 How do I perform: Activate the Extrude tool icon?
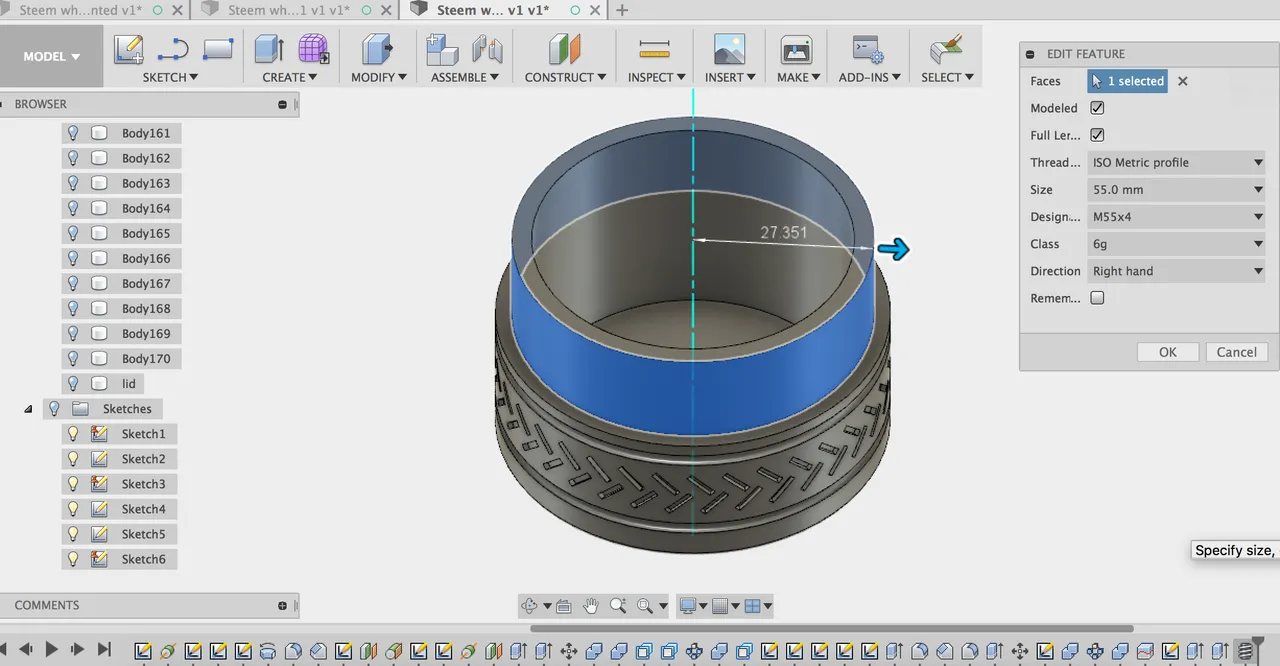269,49
